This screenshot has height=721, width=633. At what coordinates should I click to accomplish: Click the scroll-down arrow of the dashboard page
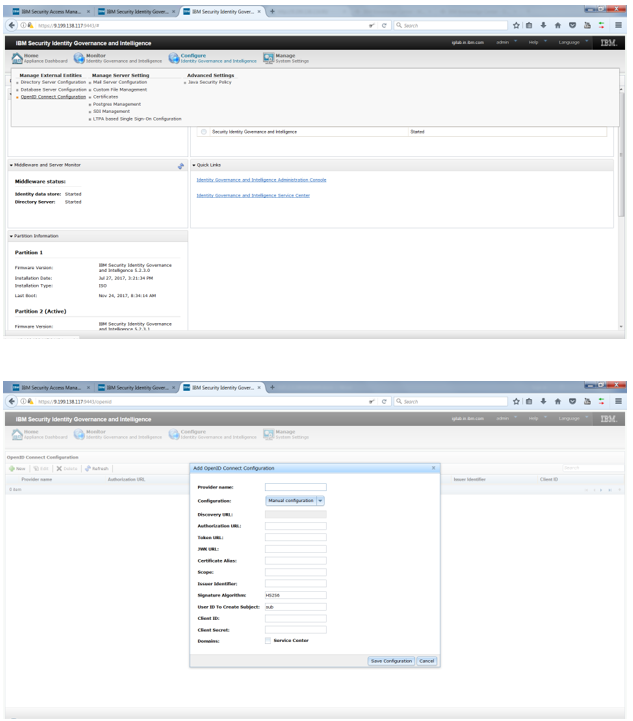621,326
